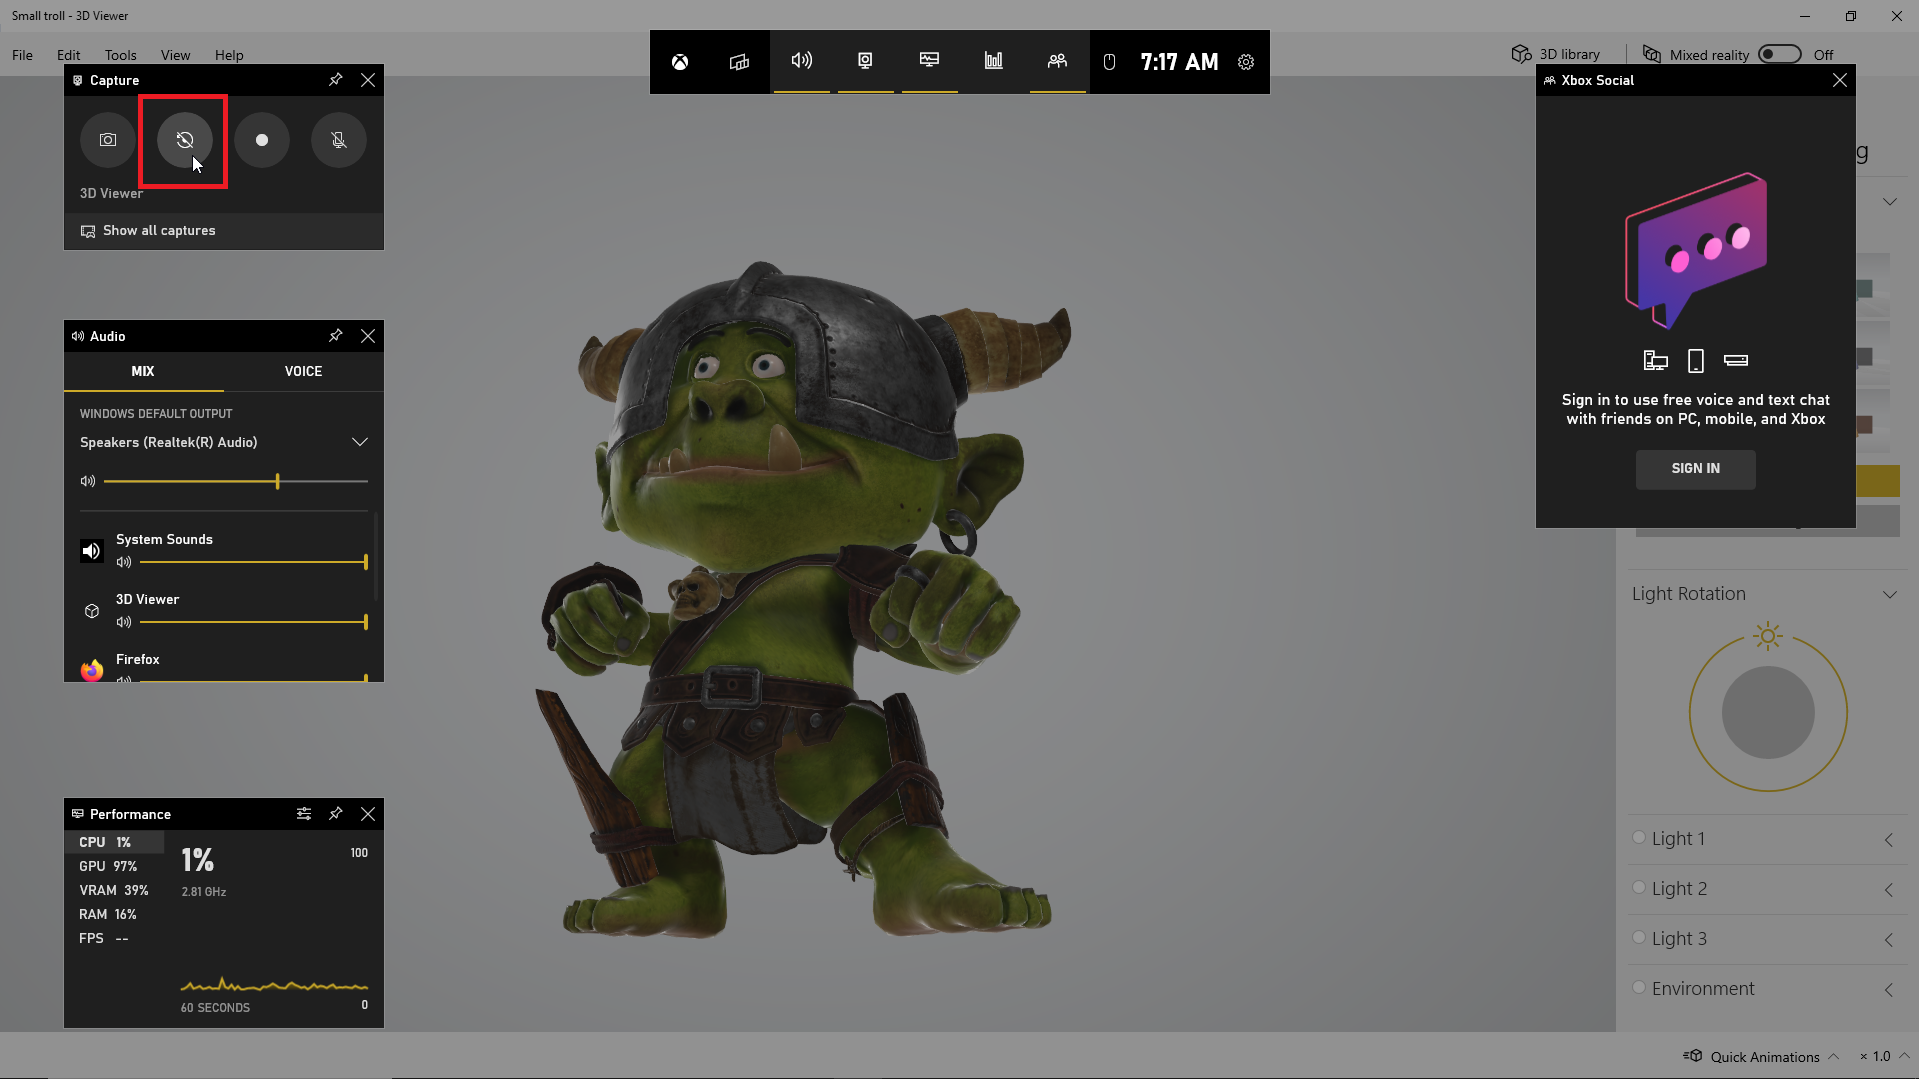Viewport: 1919px width, 1079px height.
Task: Toggle Mixed reality switch
Action: pos(1780,54)
